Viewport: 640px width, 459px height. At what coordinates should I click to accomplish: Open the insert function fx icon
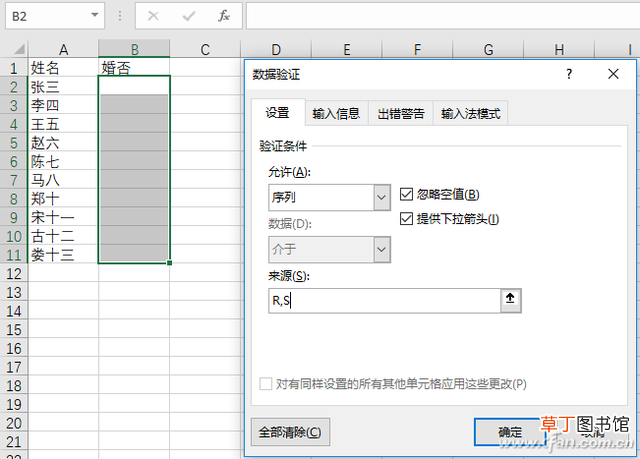(x=224, y=16)
